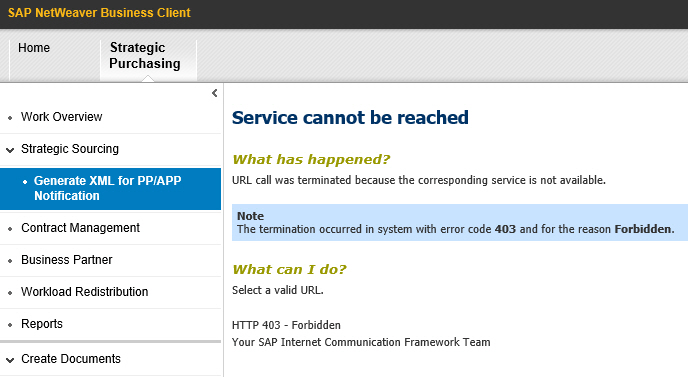
Task: Open Reports navigation item
Action: click(42, 324)
